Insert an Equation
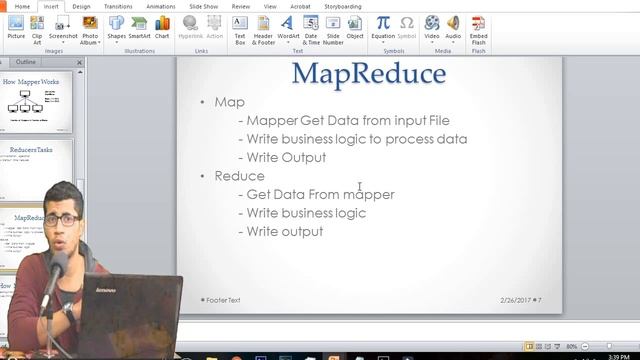 tap(383, 28)
